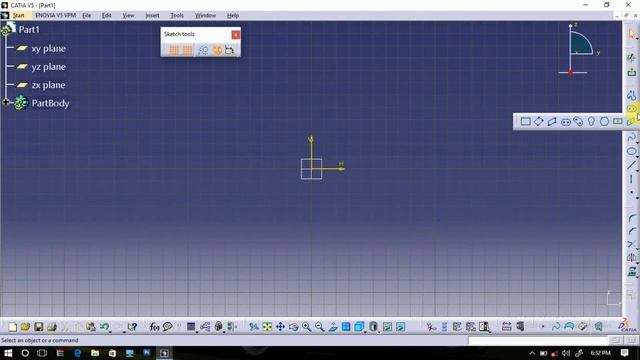Click the Zoom Out icon
Image resolution: width=640 pixels, height=360 pixels.
click(320, 327)
